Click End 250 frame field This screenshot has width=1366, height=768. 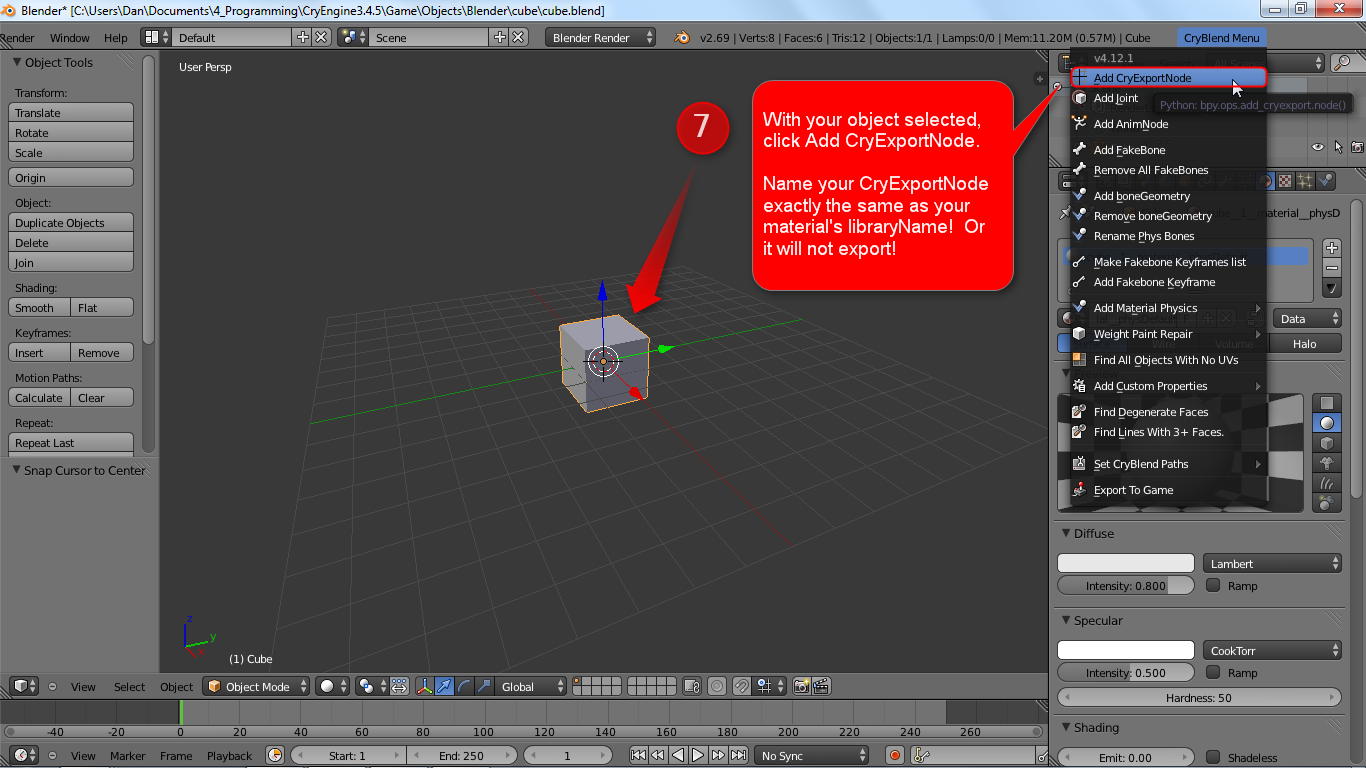pos(460,756)
